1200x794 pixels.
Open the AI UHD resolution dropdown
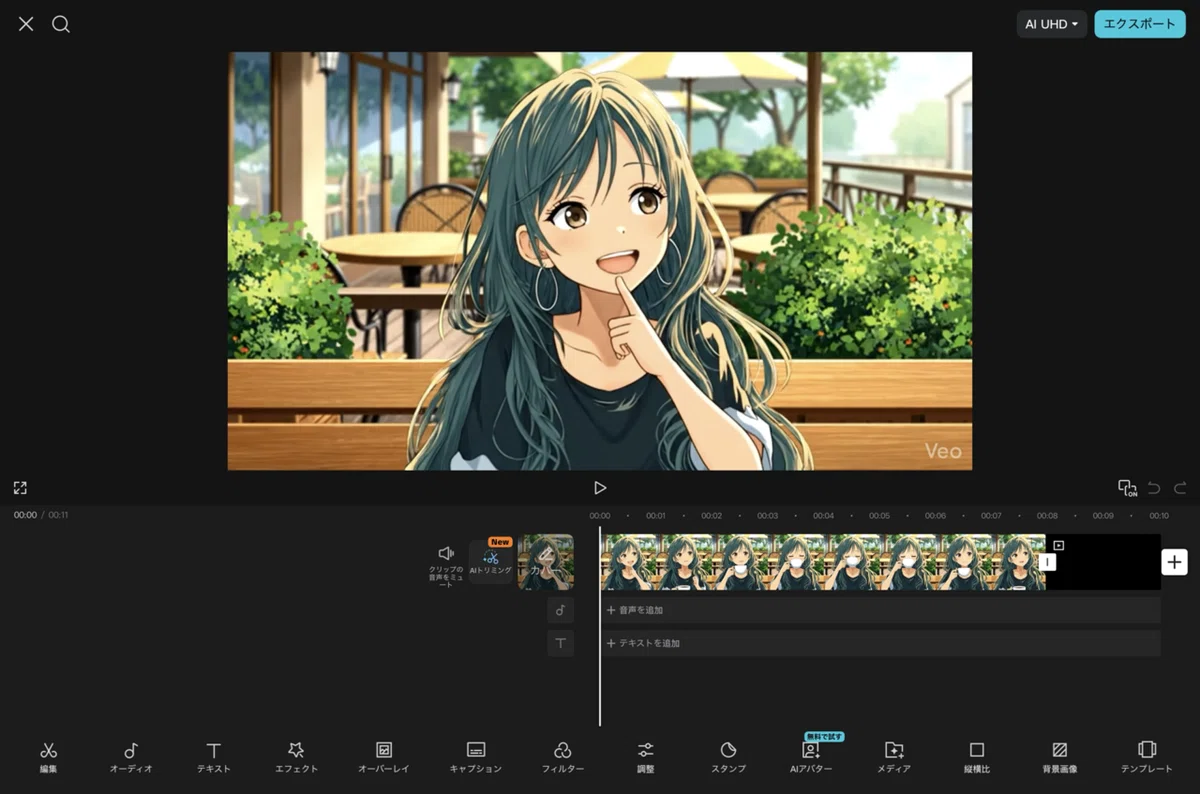tap(1051, 24)
